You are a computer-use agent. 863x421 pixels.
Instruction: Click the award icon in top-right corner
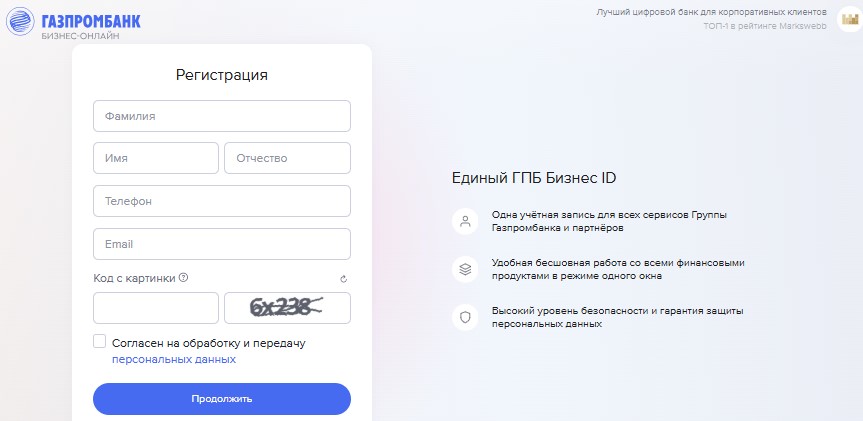(848, 21)
